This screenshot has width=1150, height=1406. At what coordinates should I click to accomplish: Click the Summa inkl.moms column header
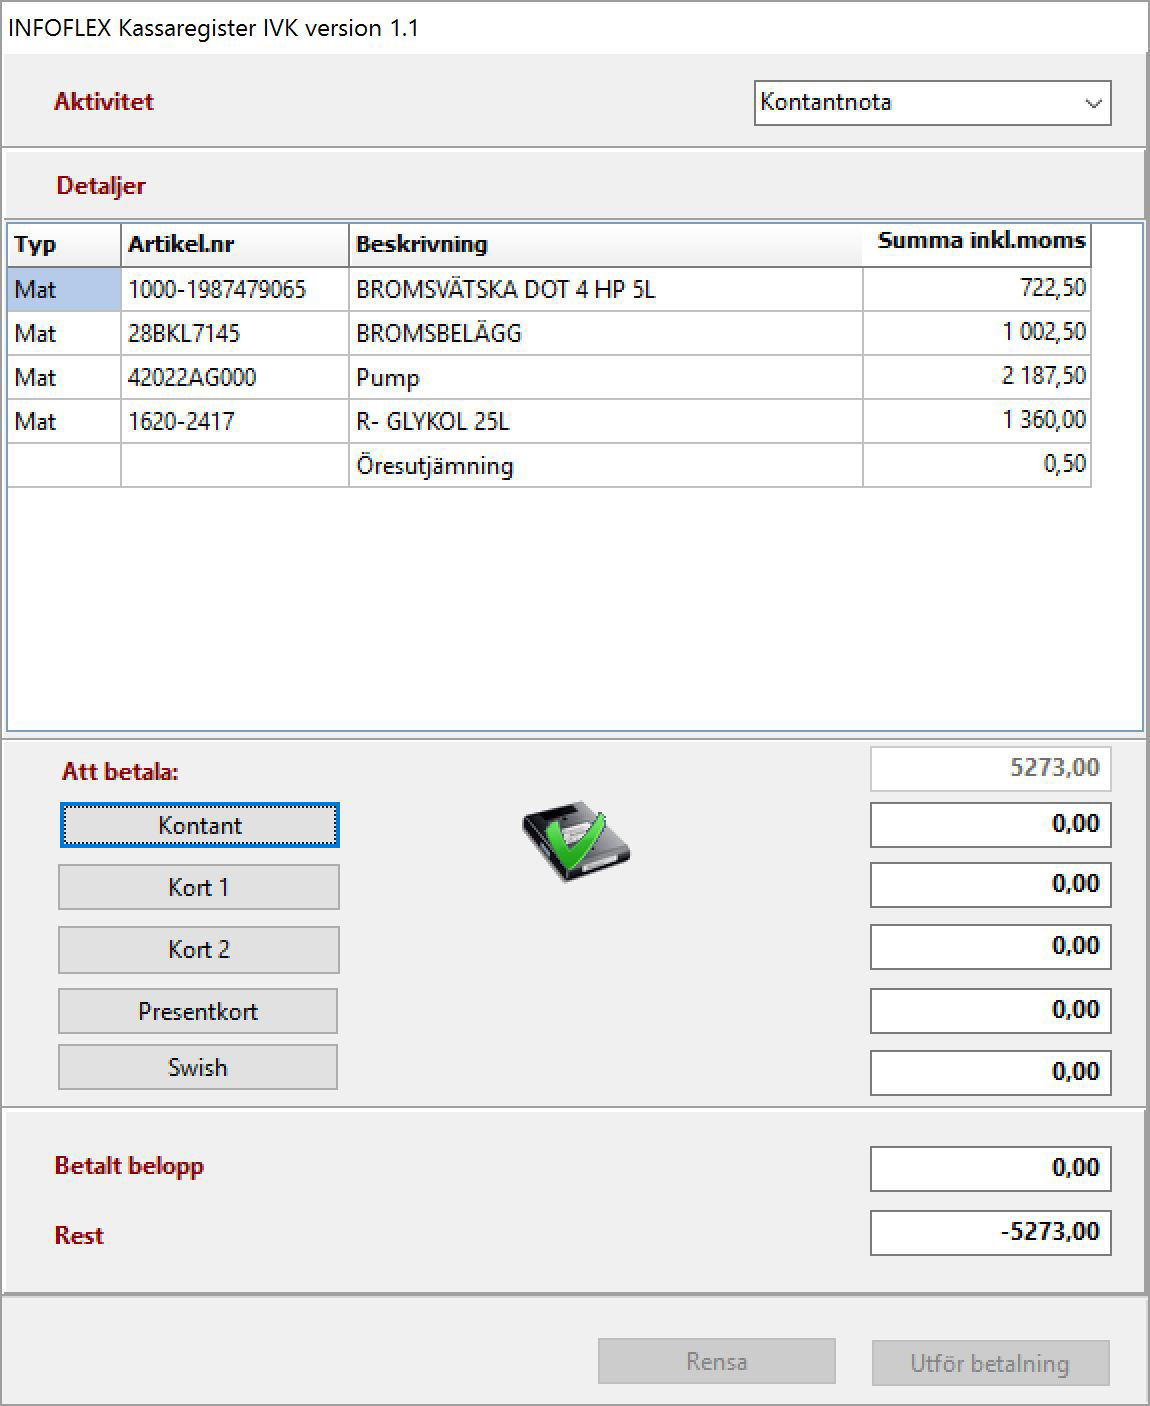(x=976, y=245)
